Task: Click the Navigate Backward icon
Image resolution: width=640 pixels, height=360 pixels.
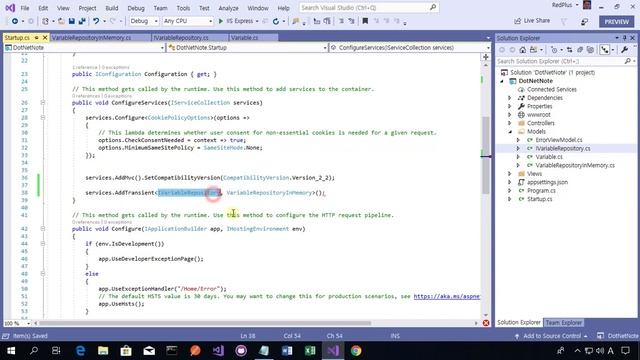Action: click(15, 21)
